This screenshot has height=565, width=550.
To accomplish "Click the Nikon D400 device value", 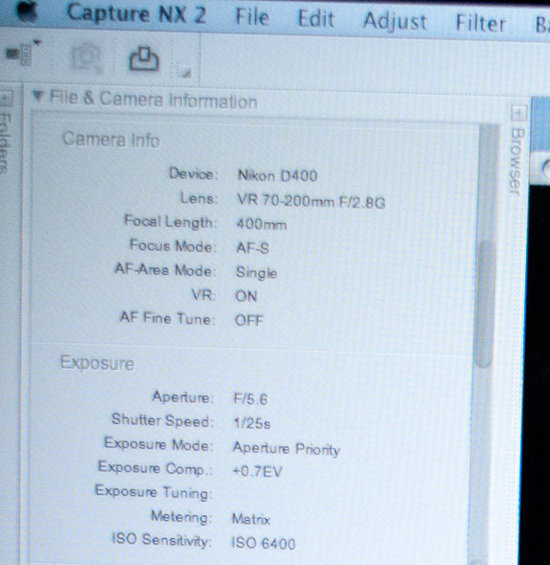I will click(278, 176).
